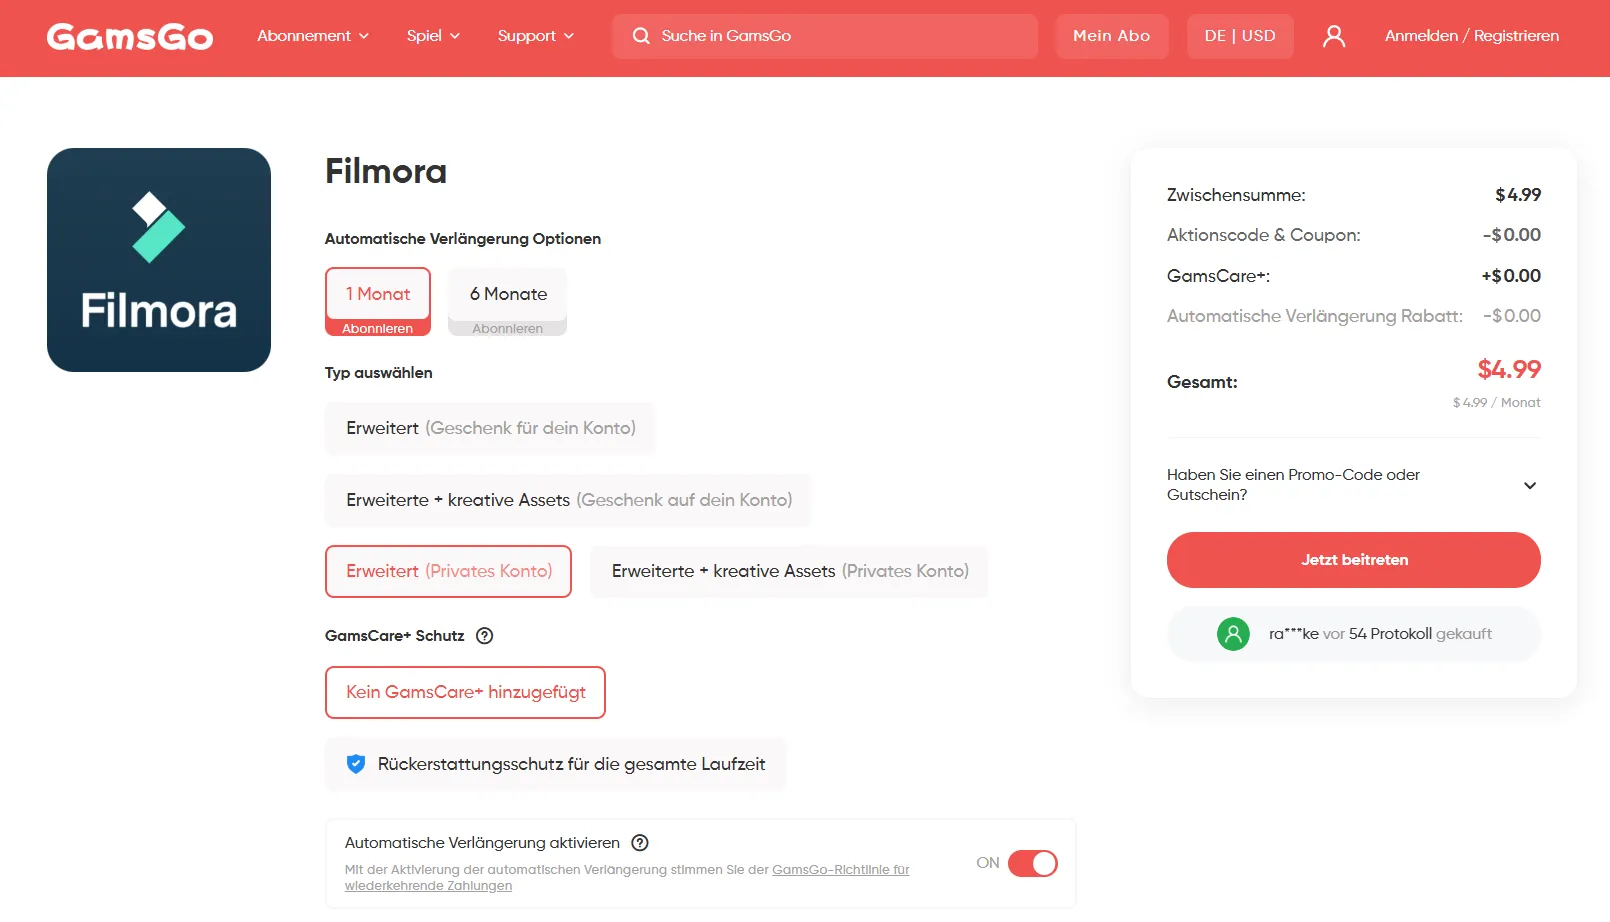Expand the promo code section
Image resolution: width=1610 pixels, height=922 pixels.
1353,485
